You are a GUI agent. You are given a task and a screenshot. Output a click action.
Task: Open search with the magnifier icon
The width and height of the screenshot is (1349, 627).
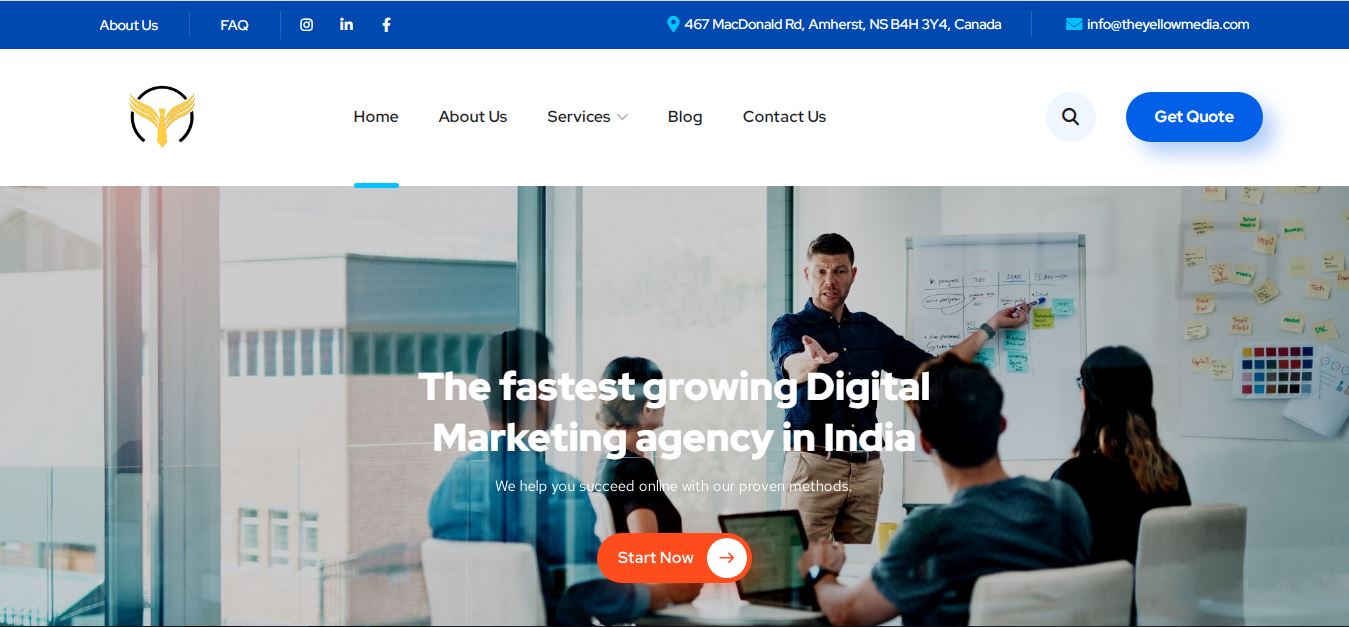pos(1071,117)
